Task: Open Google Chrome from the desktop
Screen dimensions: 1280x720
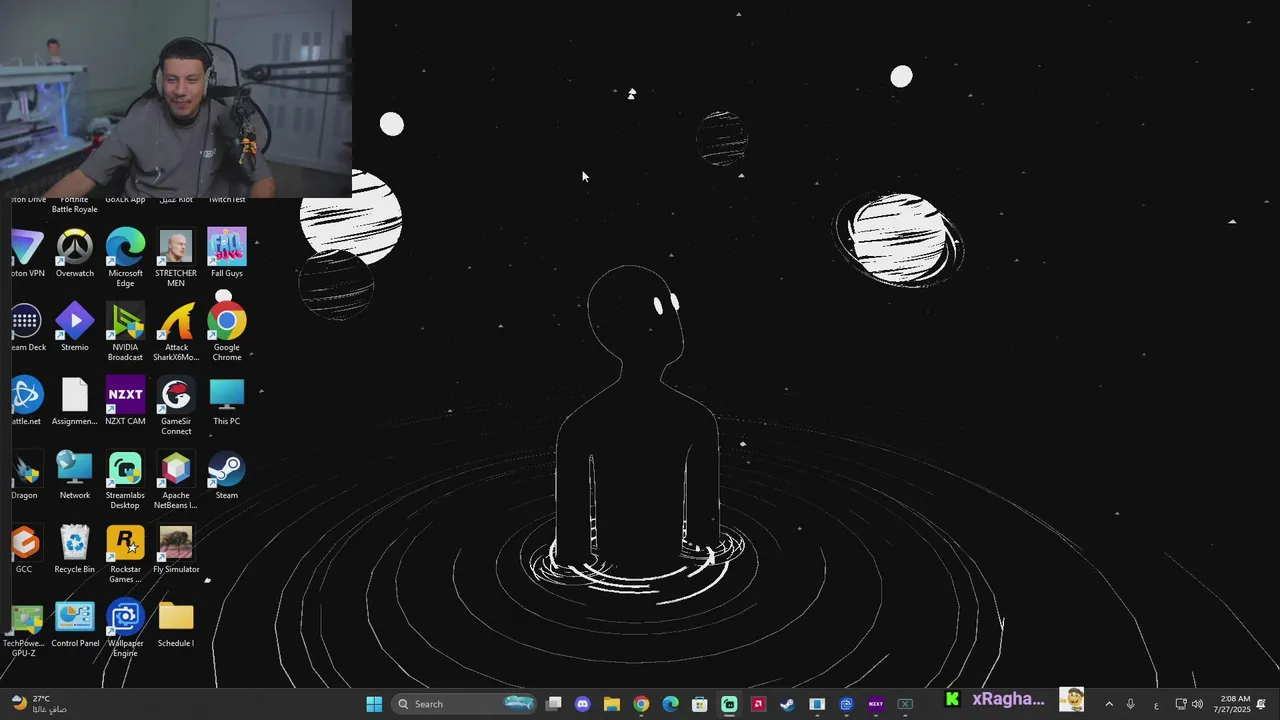Action: tap(227, 332)
